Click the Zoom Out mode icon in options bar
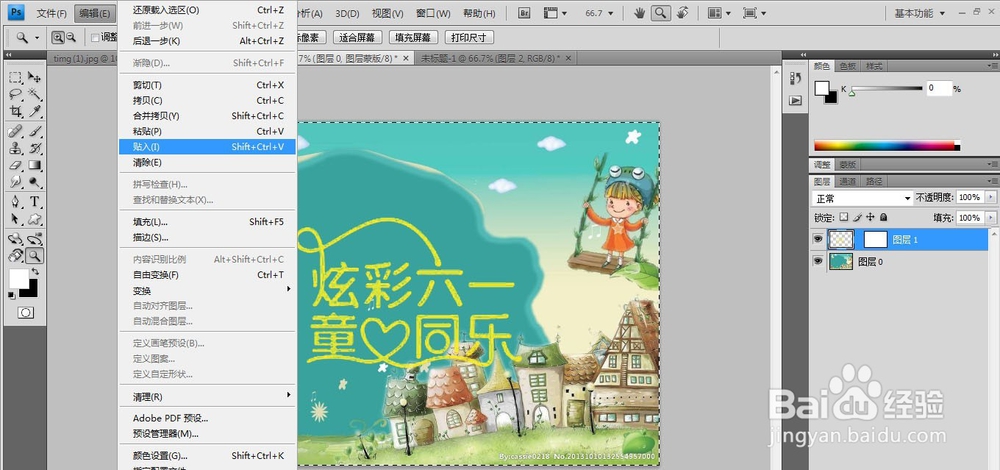 tap(71, 38)
